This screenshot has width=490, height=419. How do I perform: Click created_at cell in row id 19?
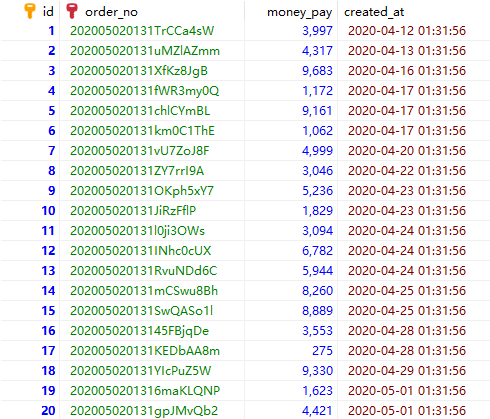click(x=407, y=391)
